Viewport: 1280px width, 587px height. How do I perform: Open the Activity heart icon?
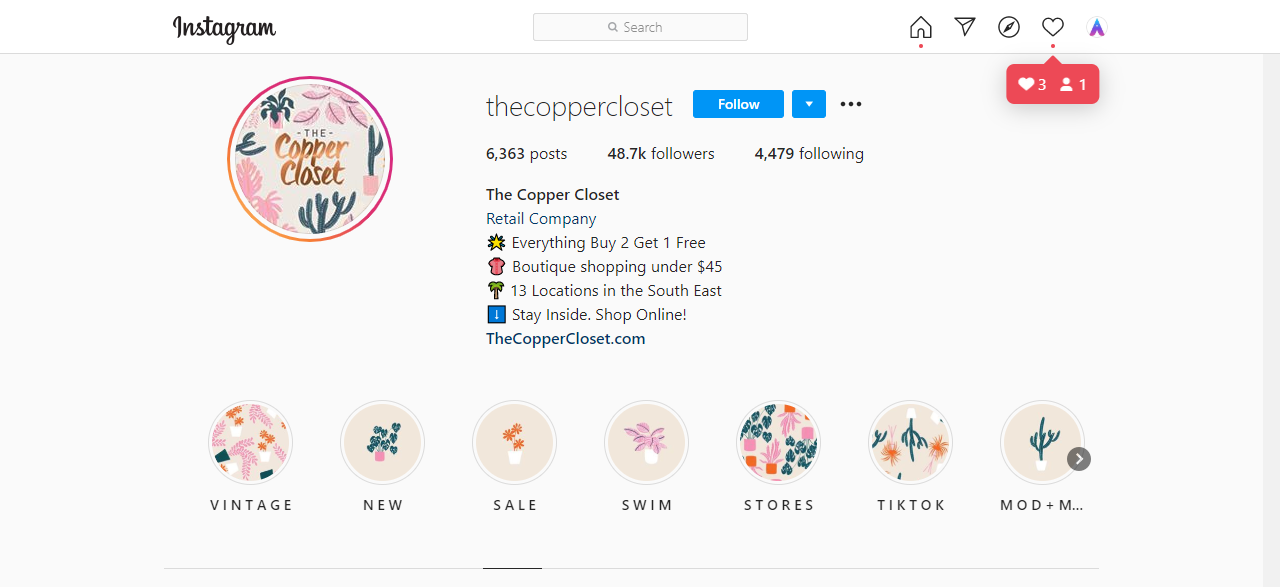tap(1053, 27)
